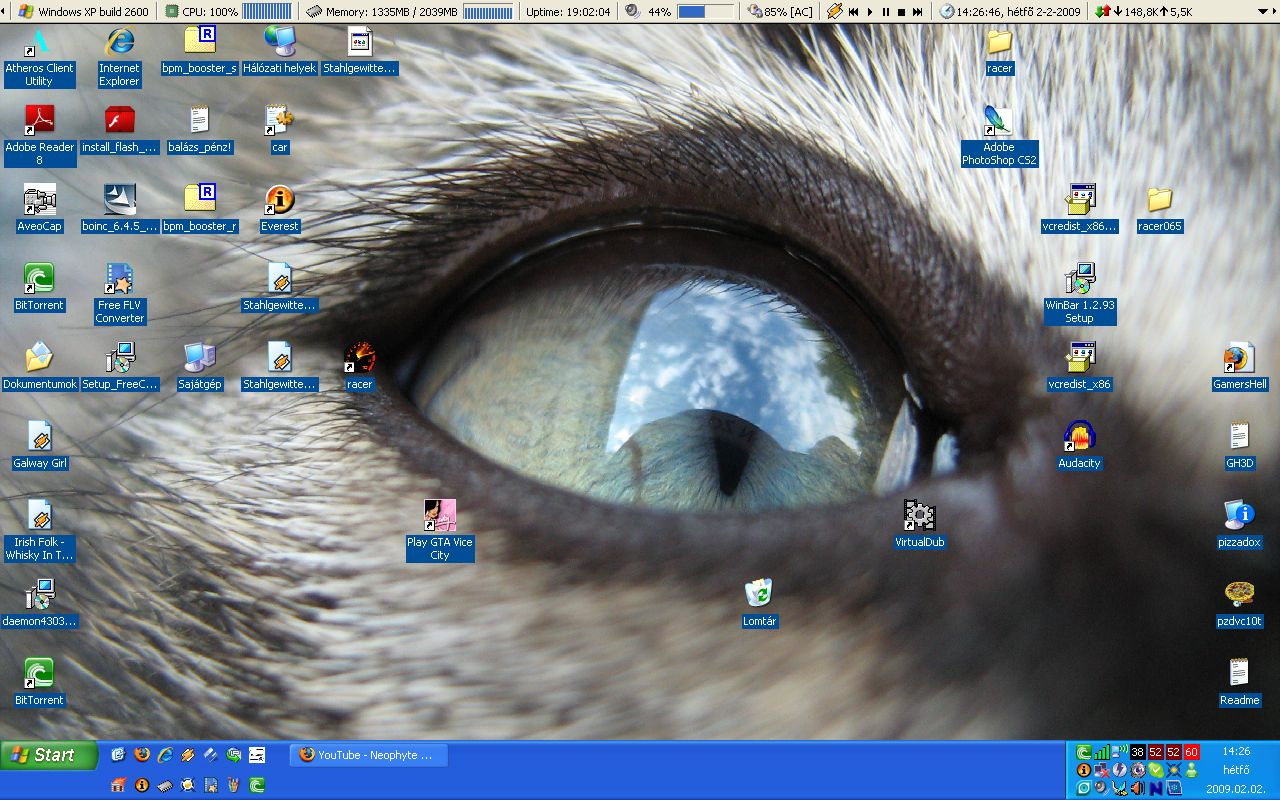Viewport: 1280px width, 800px height.
Task: Launch VirtualDub
Action: (x=919, y=526)
